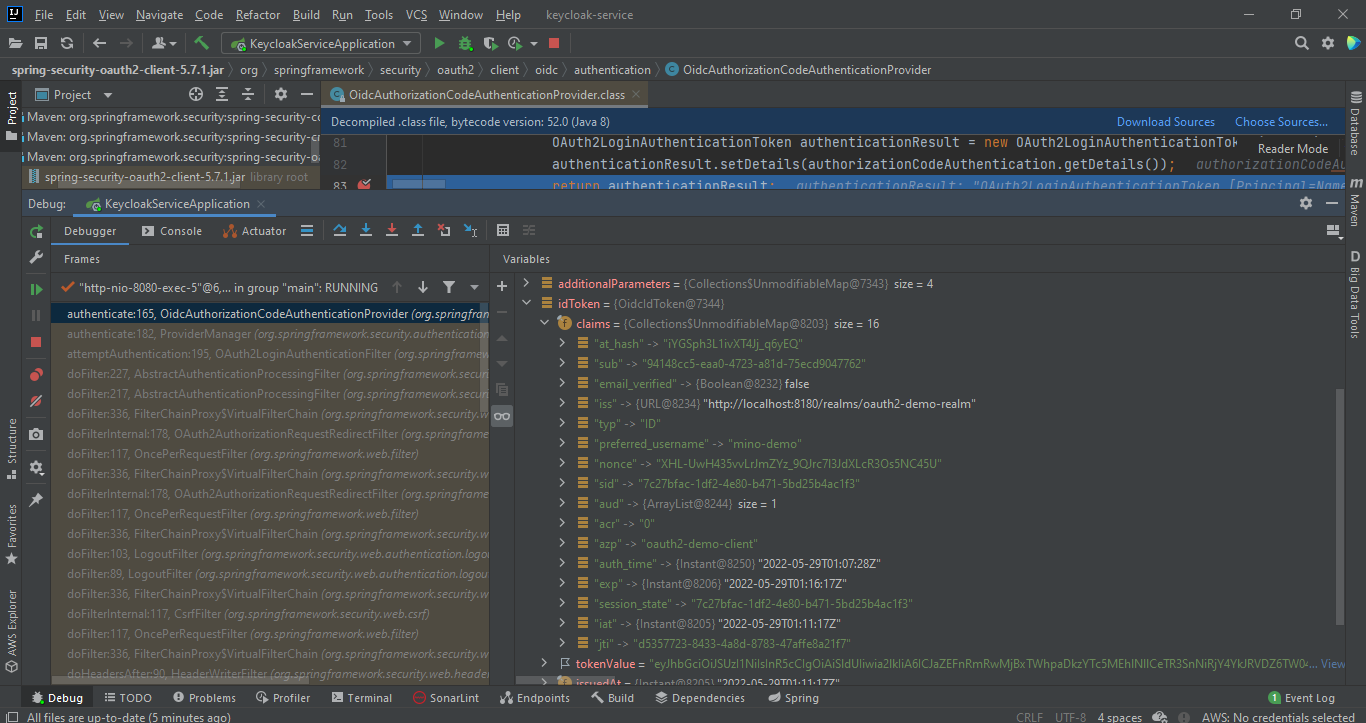Expand the "auth_time" Instant entry
Image resolution: width=1366 pixels, height=723 pixels.
coord(563,563)
